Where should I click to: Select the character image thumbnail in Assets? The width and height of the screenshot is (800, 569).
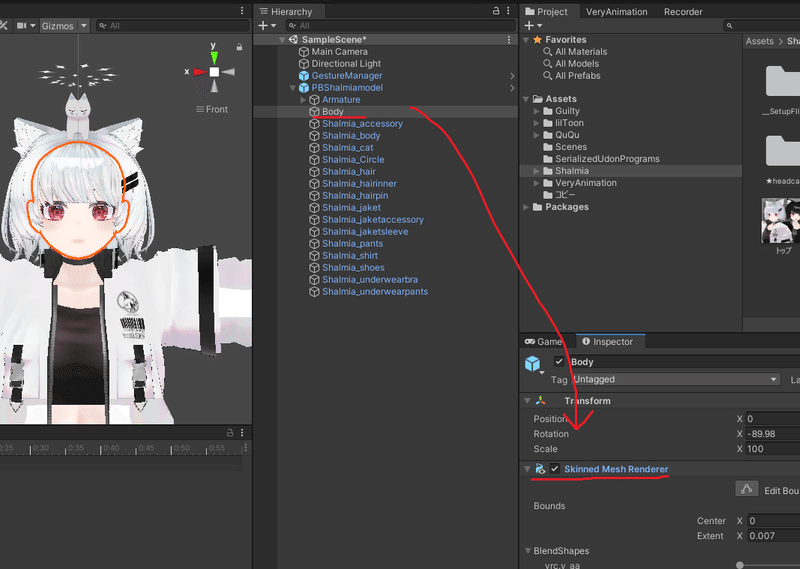point(781,220)
